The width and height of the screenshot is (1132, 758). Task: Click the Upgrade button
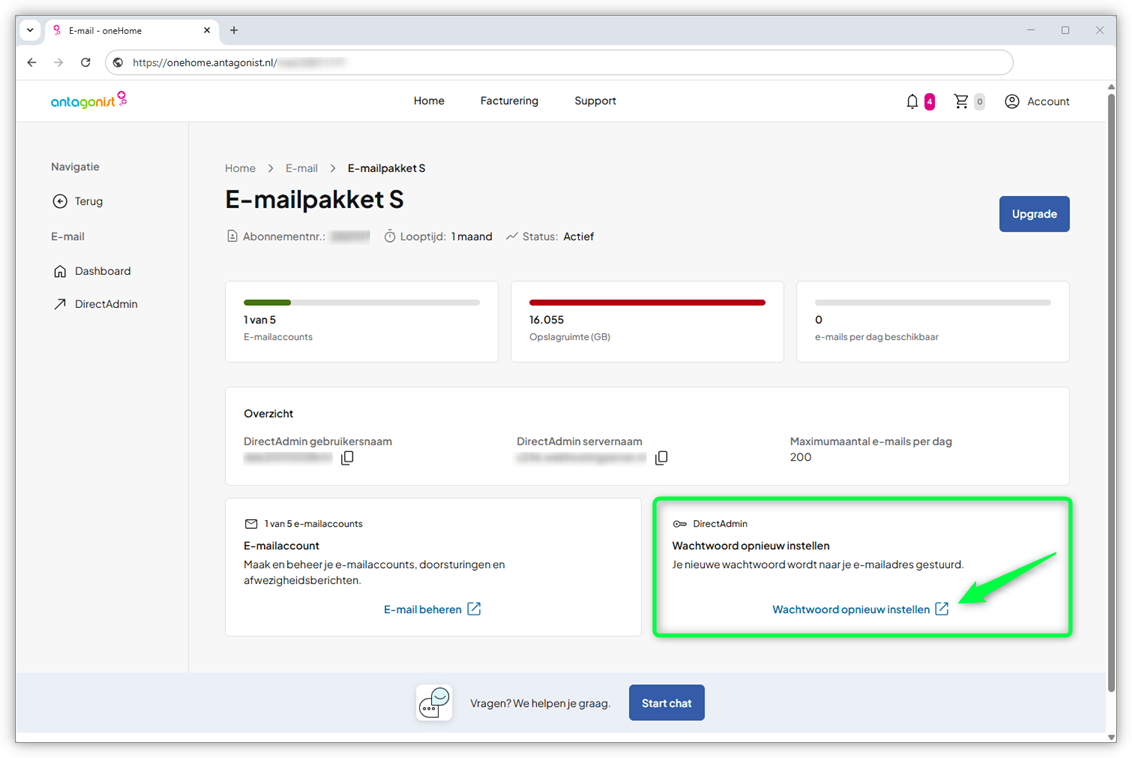point(1034,214)
